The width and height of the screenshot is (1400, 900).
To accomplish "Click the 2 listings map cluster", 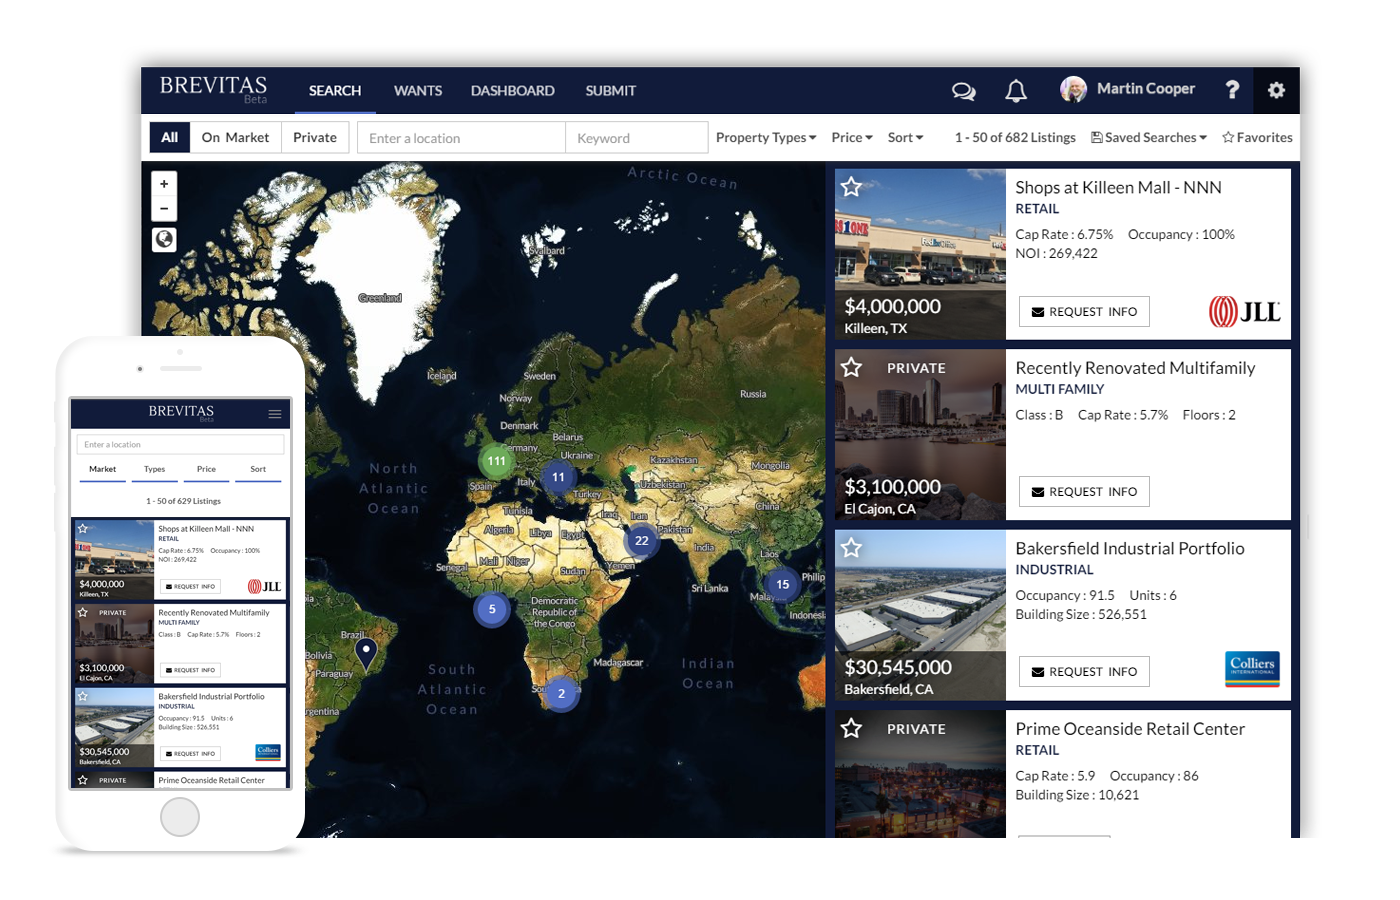I will coord(561,693).
